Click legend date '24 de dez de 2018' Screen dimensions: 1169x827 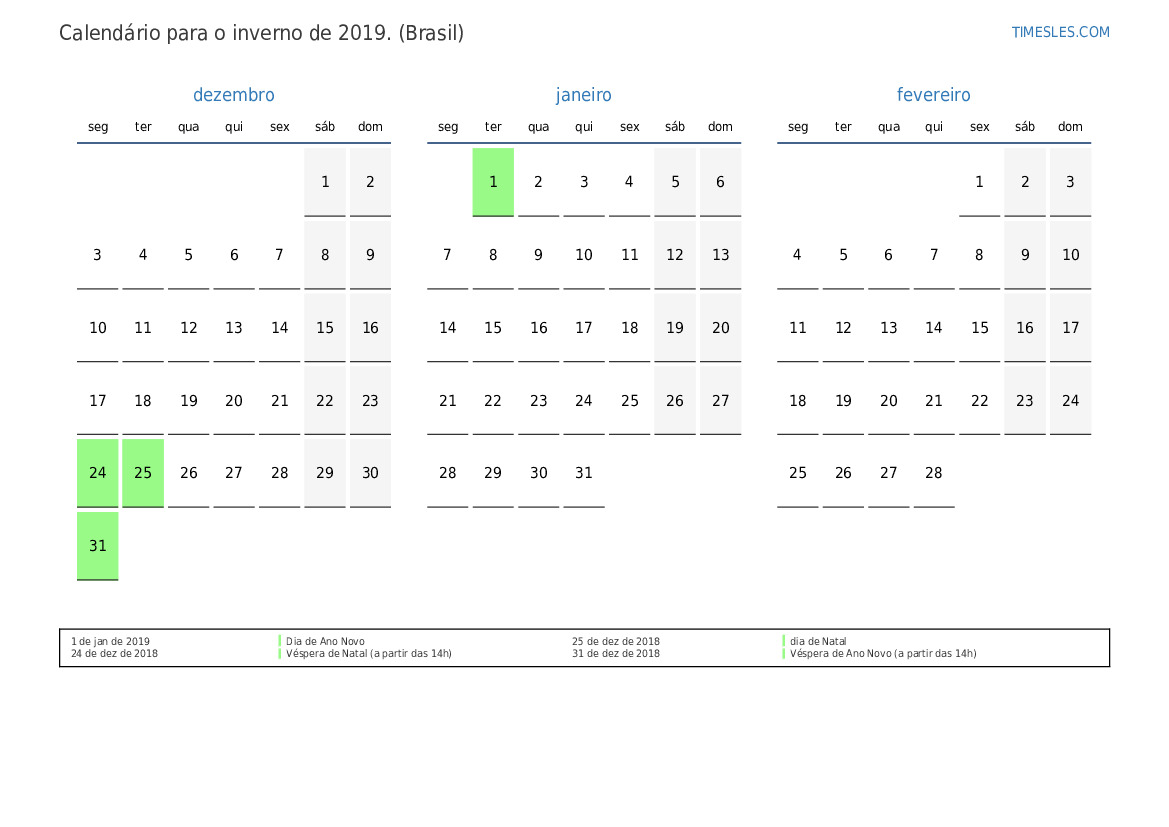point(114,653)
